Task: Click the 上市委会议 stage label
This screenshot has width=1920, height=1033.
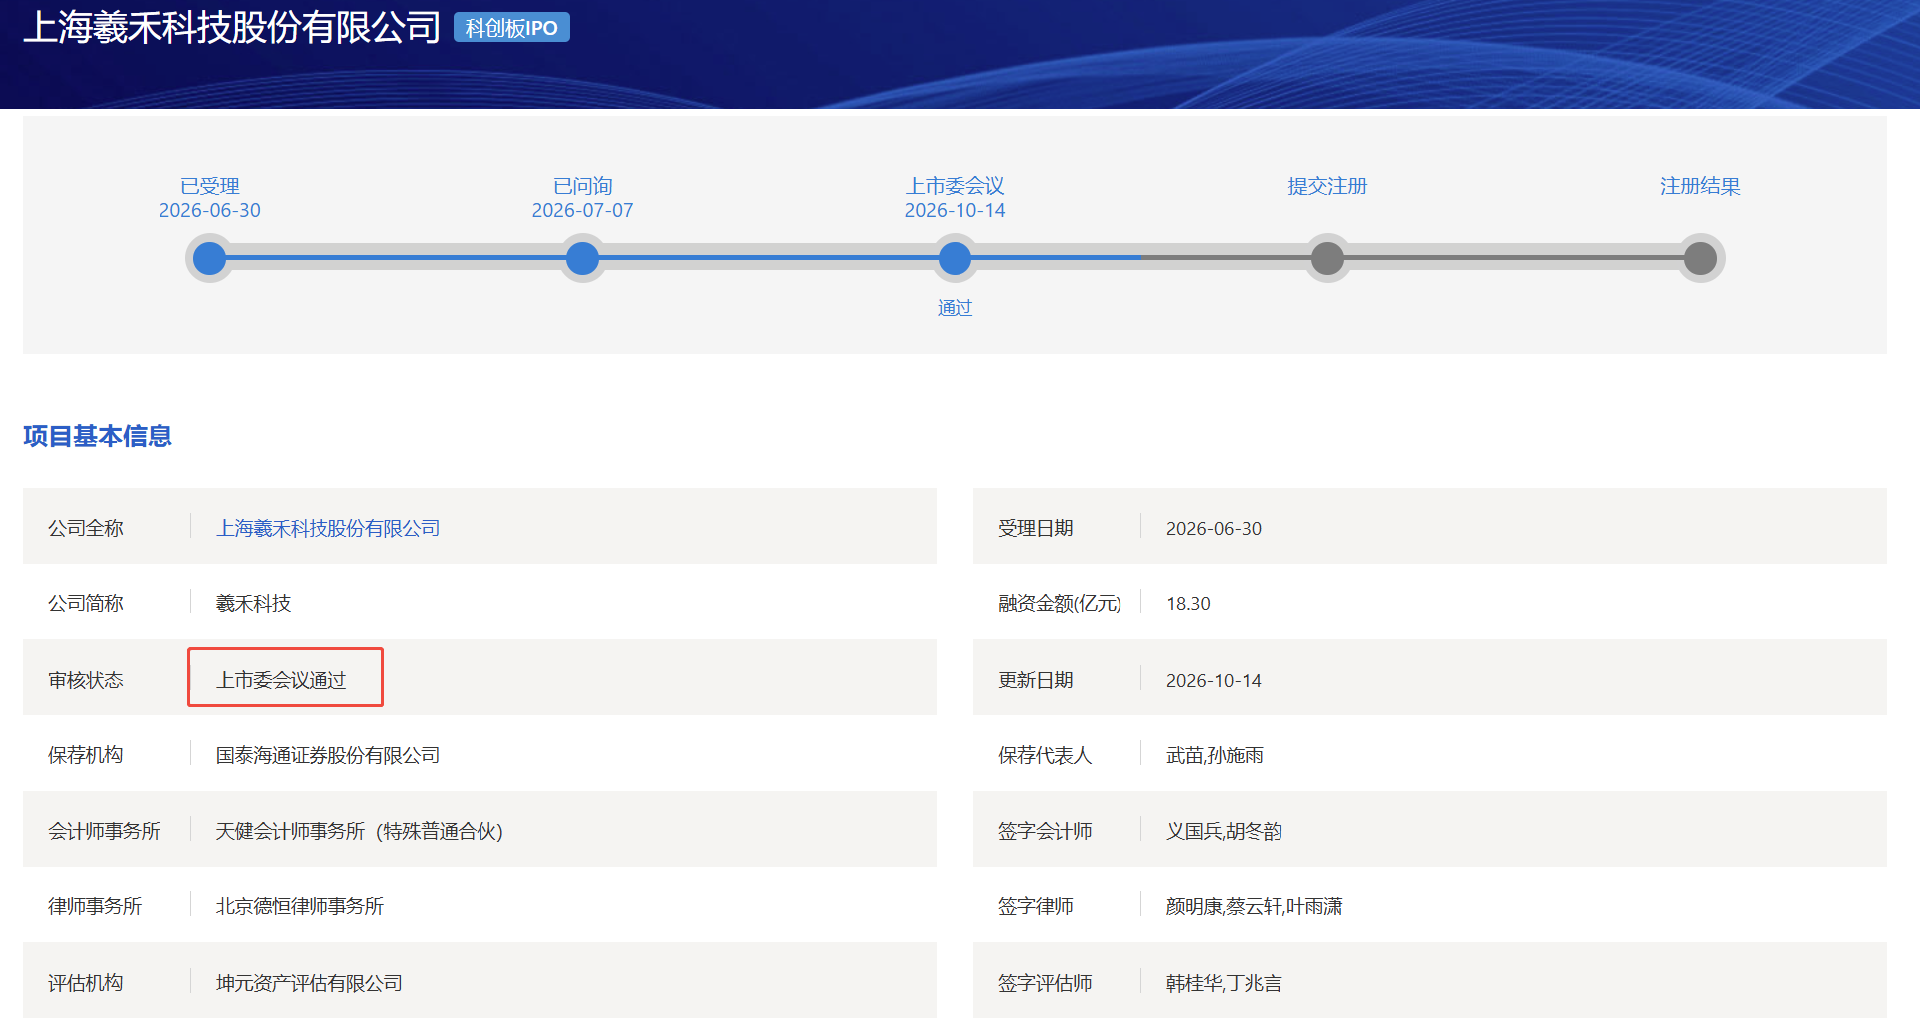Action: 955,186
